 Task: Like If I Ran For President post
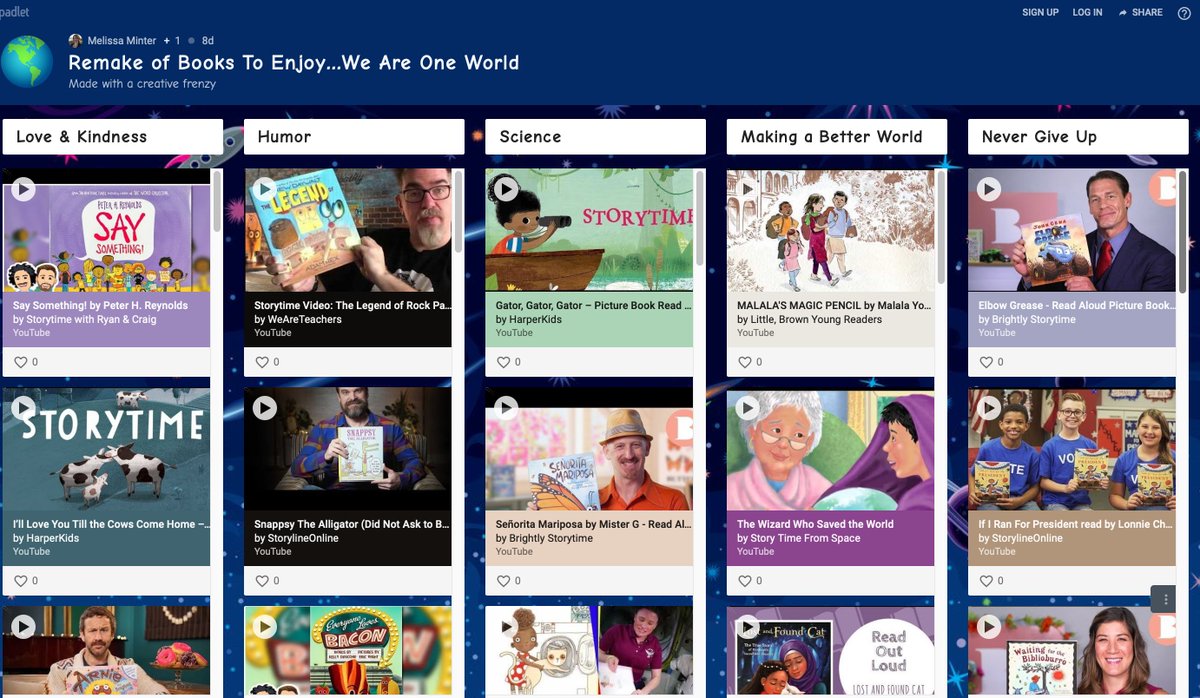[x=985, y=580]
